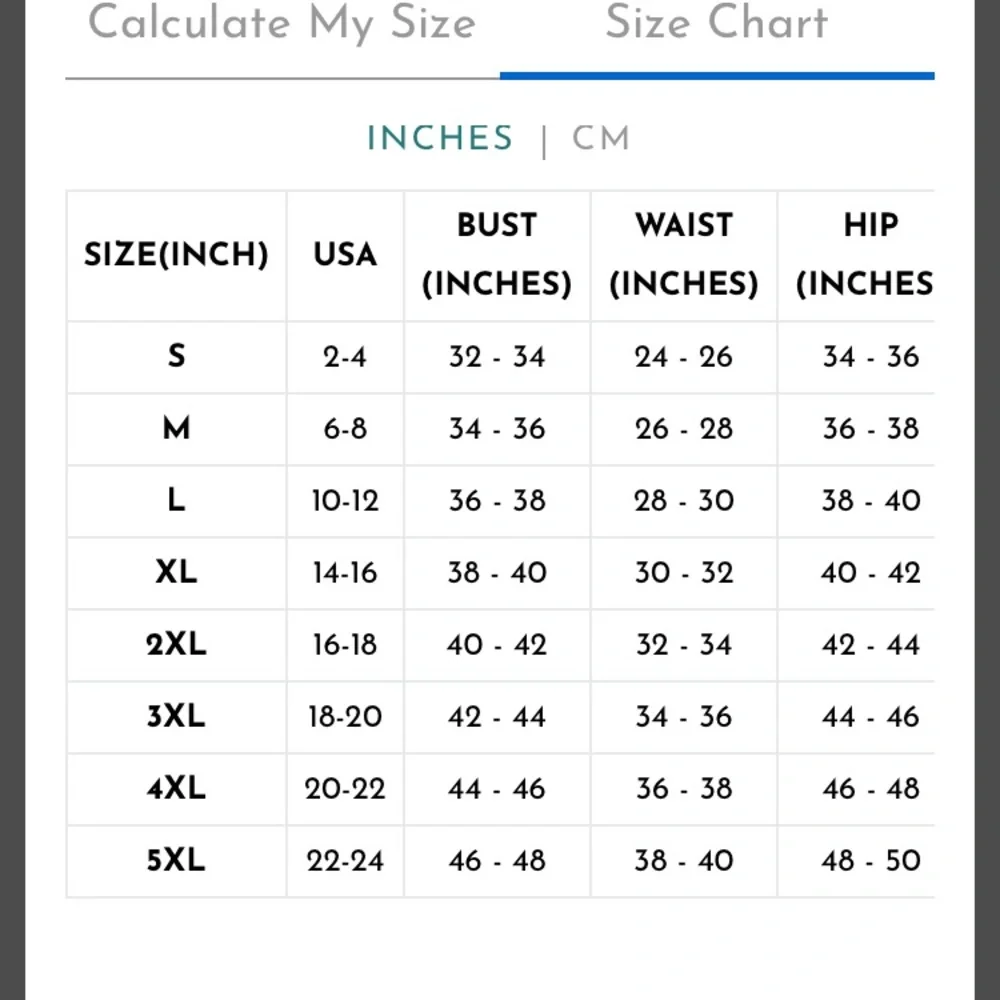Switch measurements to INCHES units

(439, 137)
